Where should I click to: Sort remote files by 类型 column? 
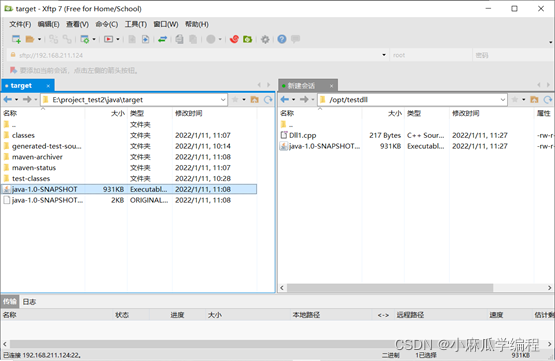pyautogui.click(x=427, y=113)
